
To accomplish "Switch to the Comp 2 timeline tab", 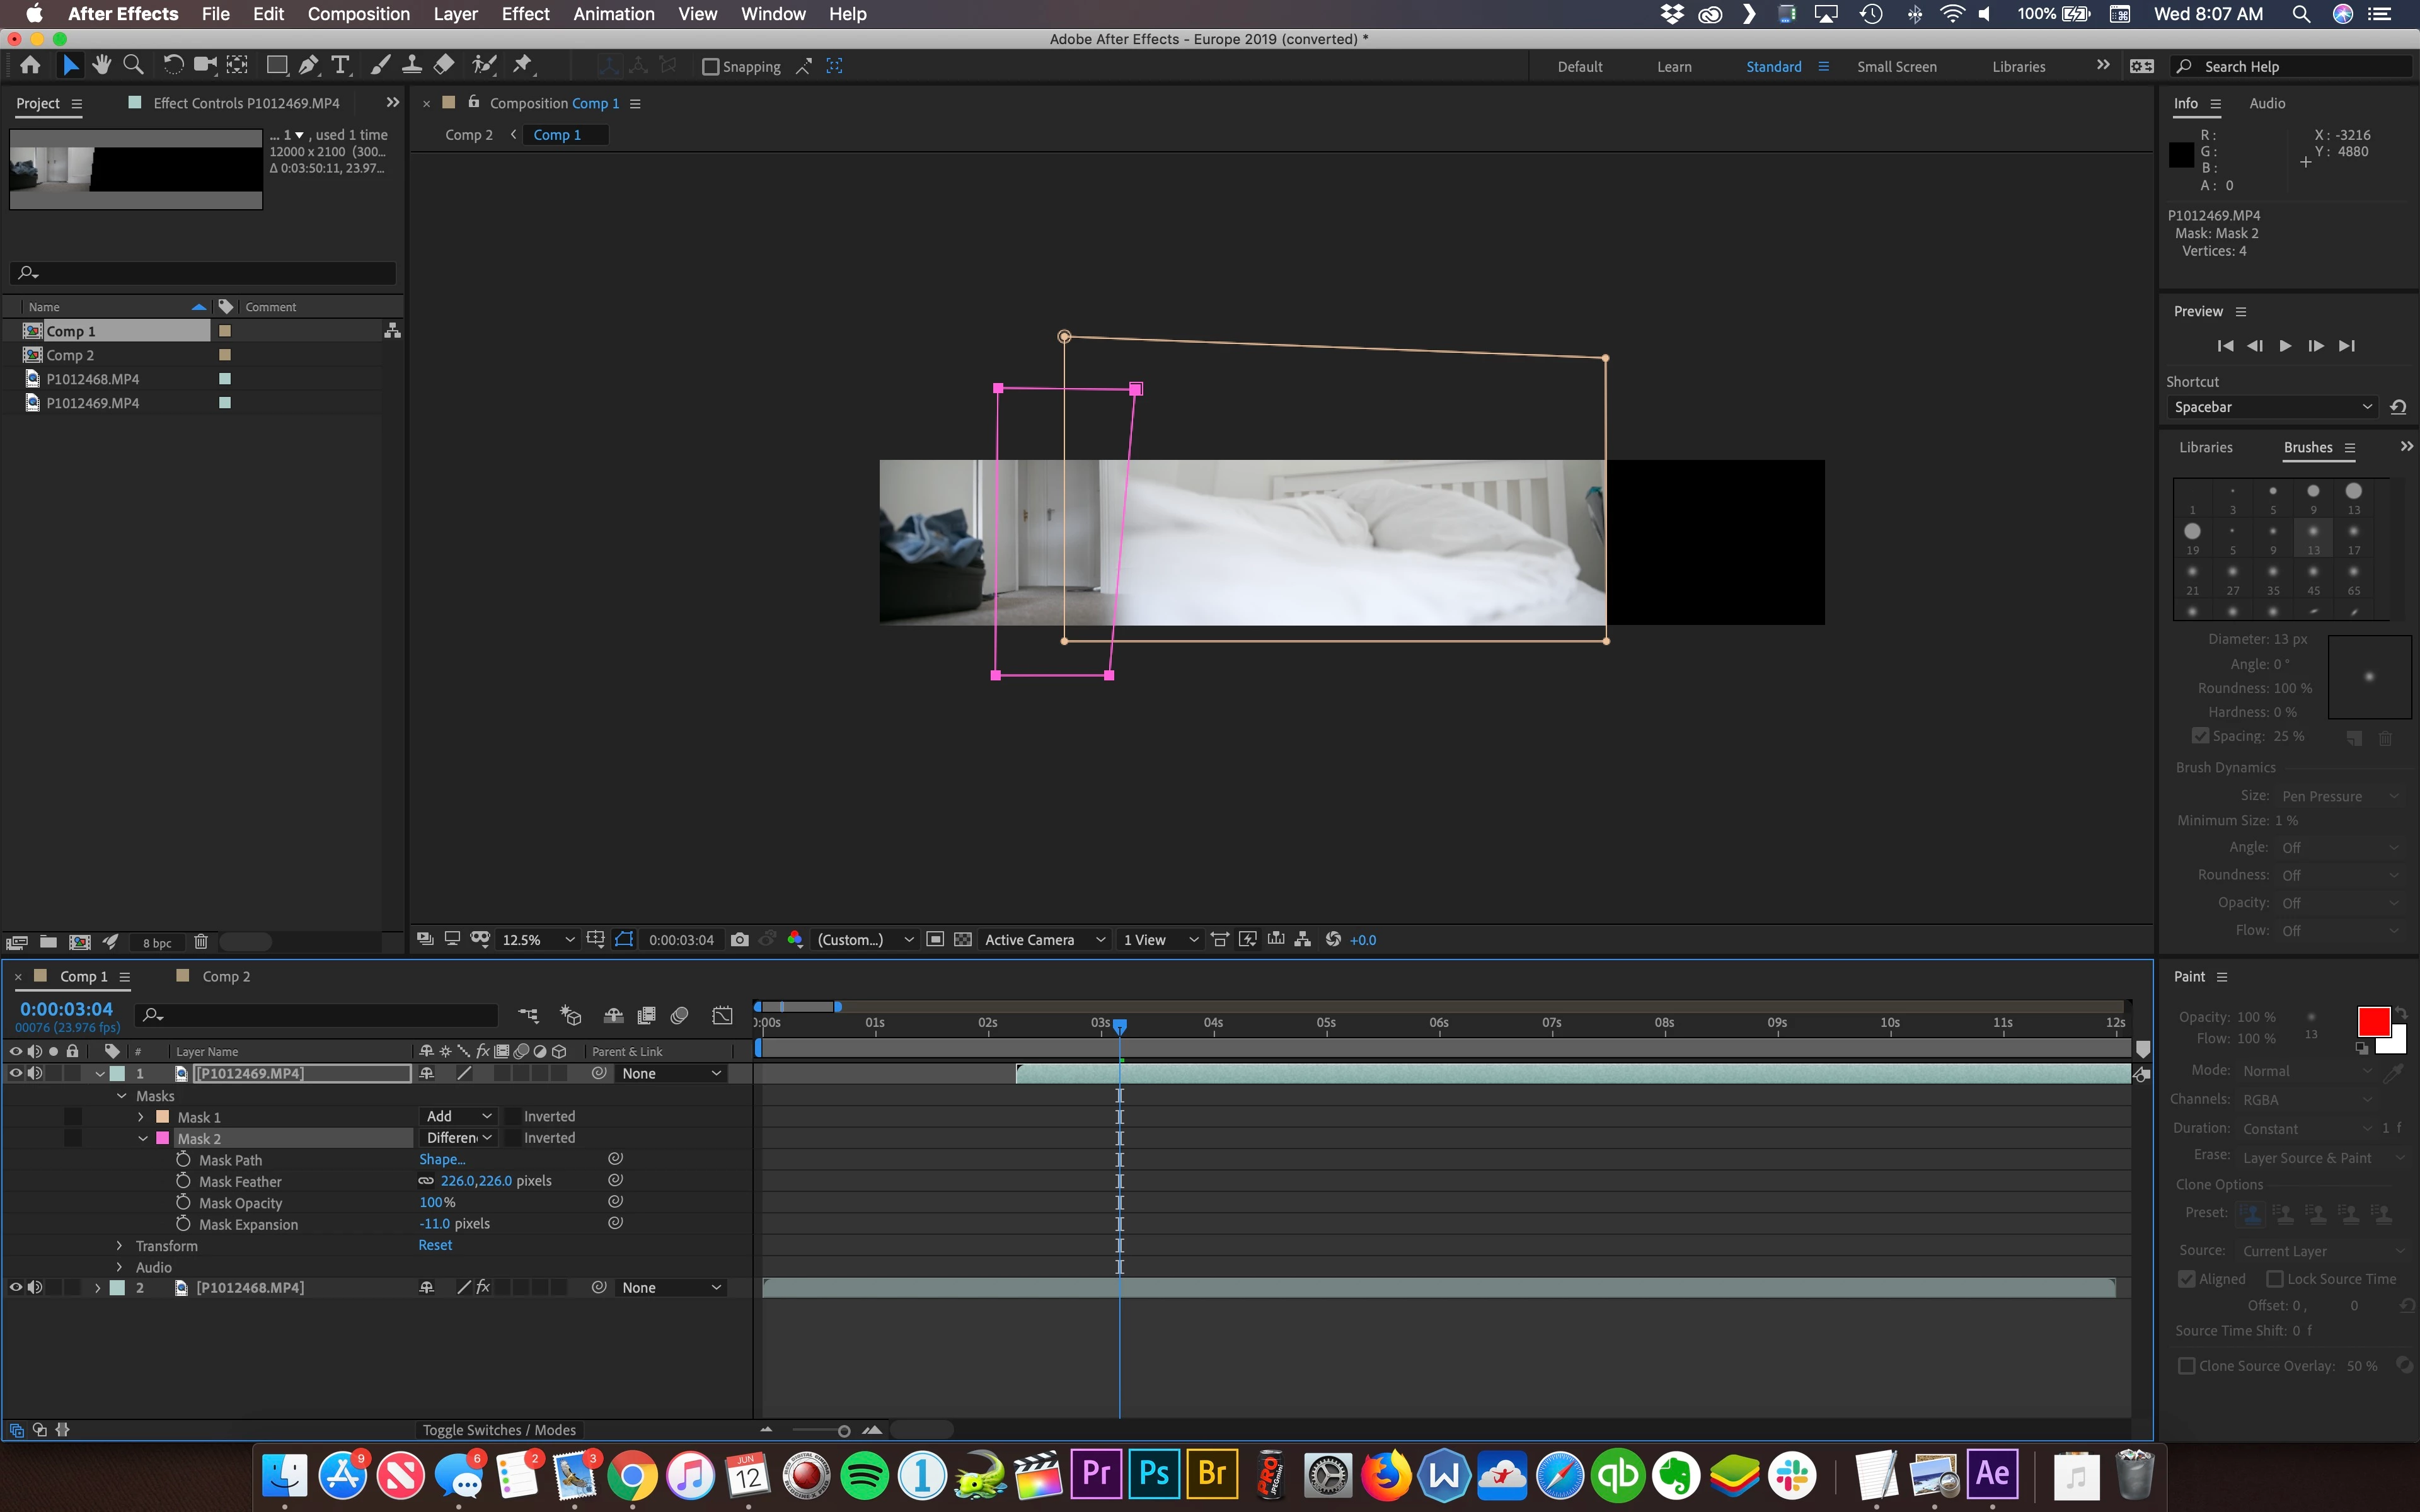I will click(x=226, y=977).
